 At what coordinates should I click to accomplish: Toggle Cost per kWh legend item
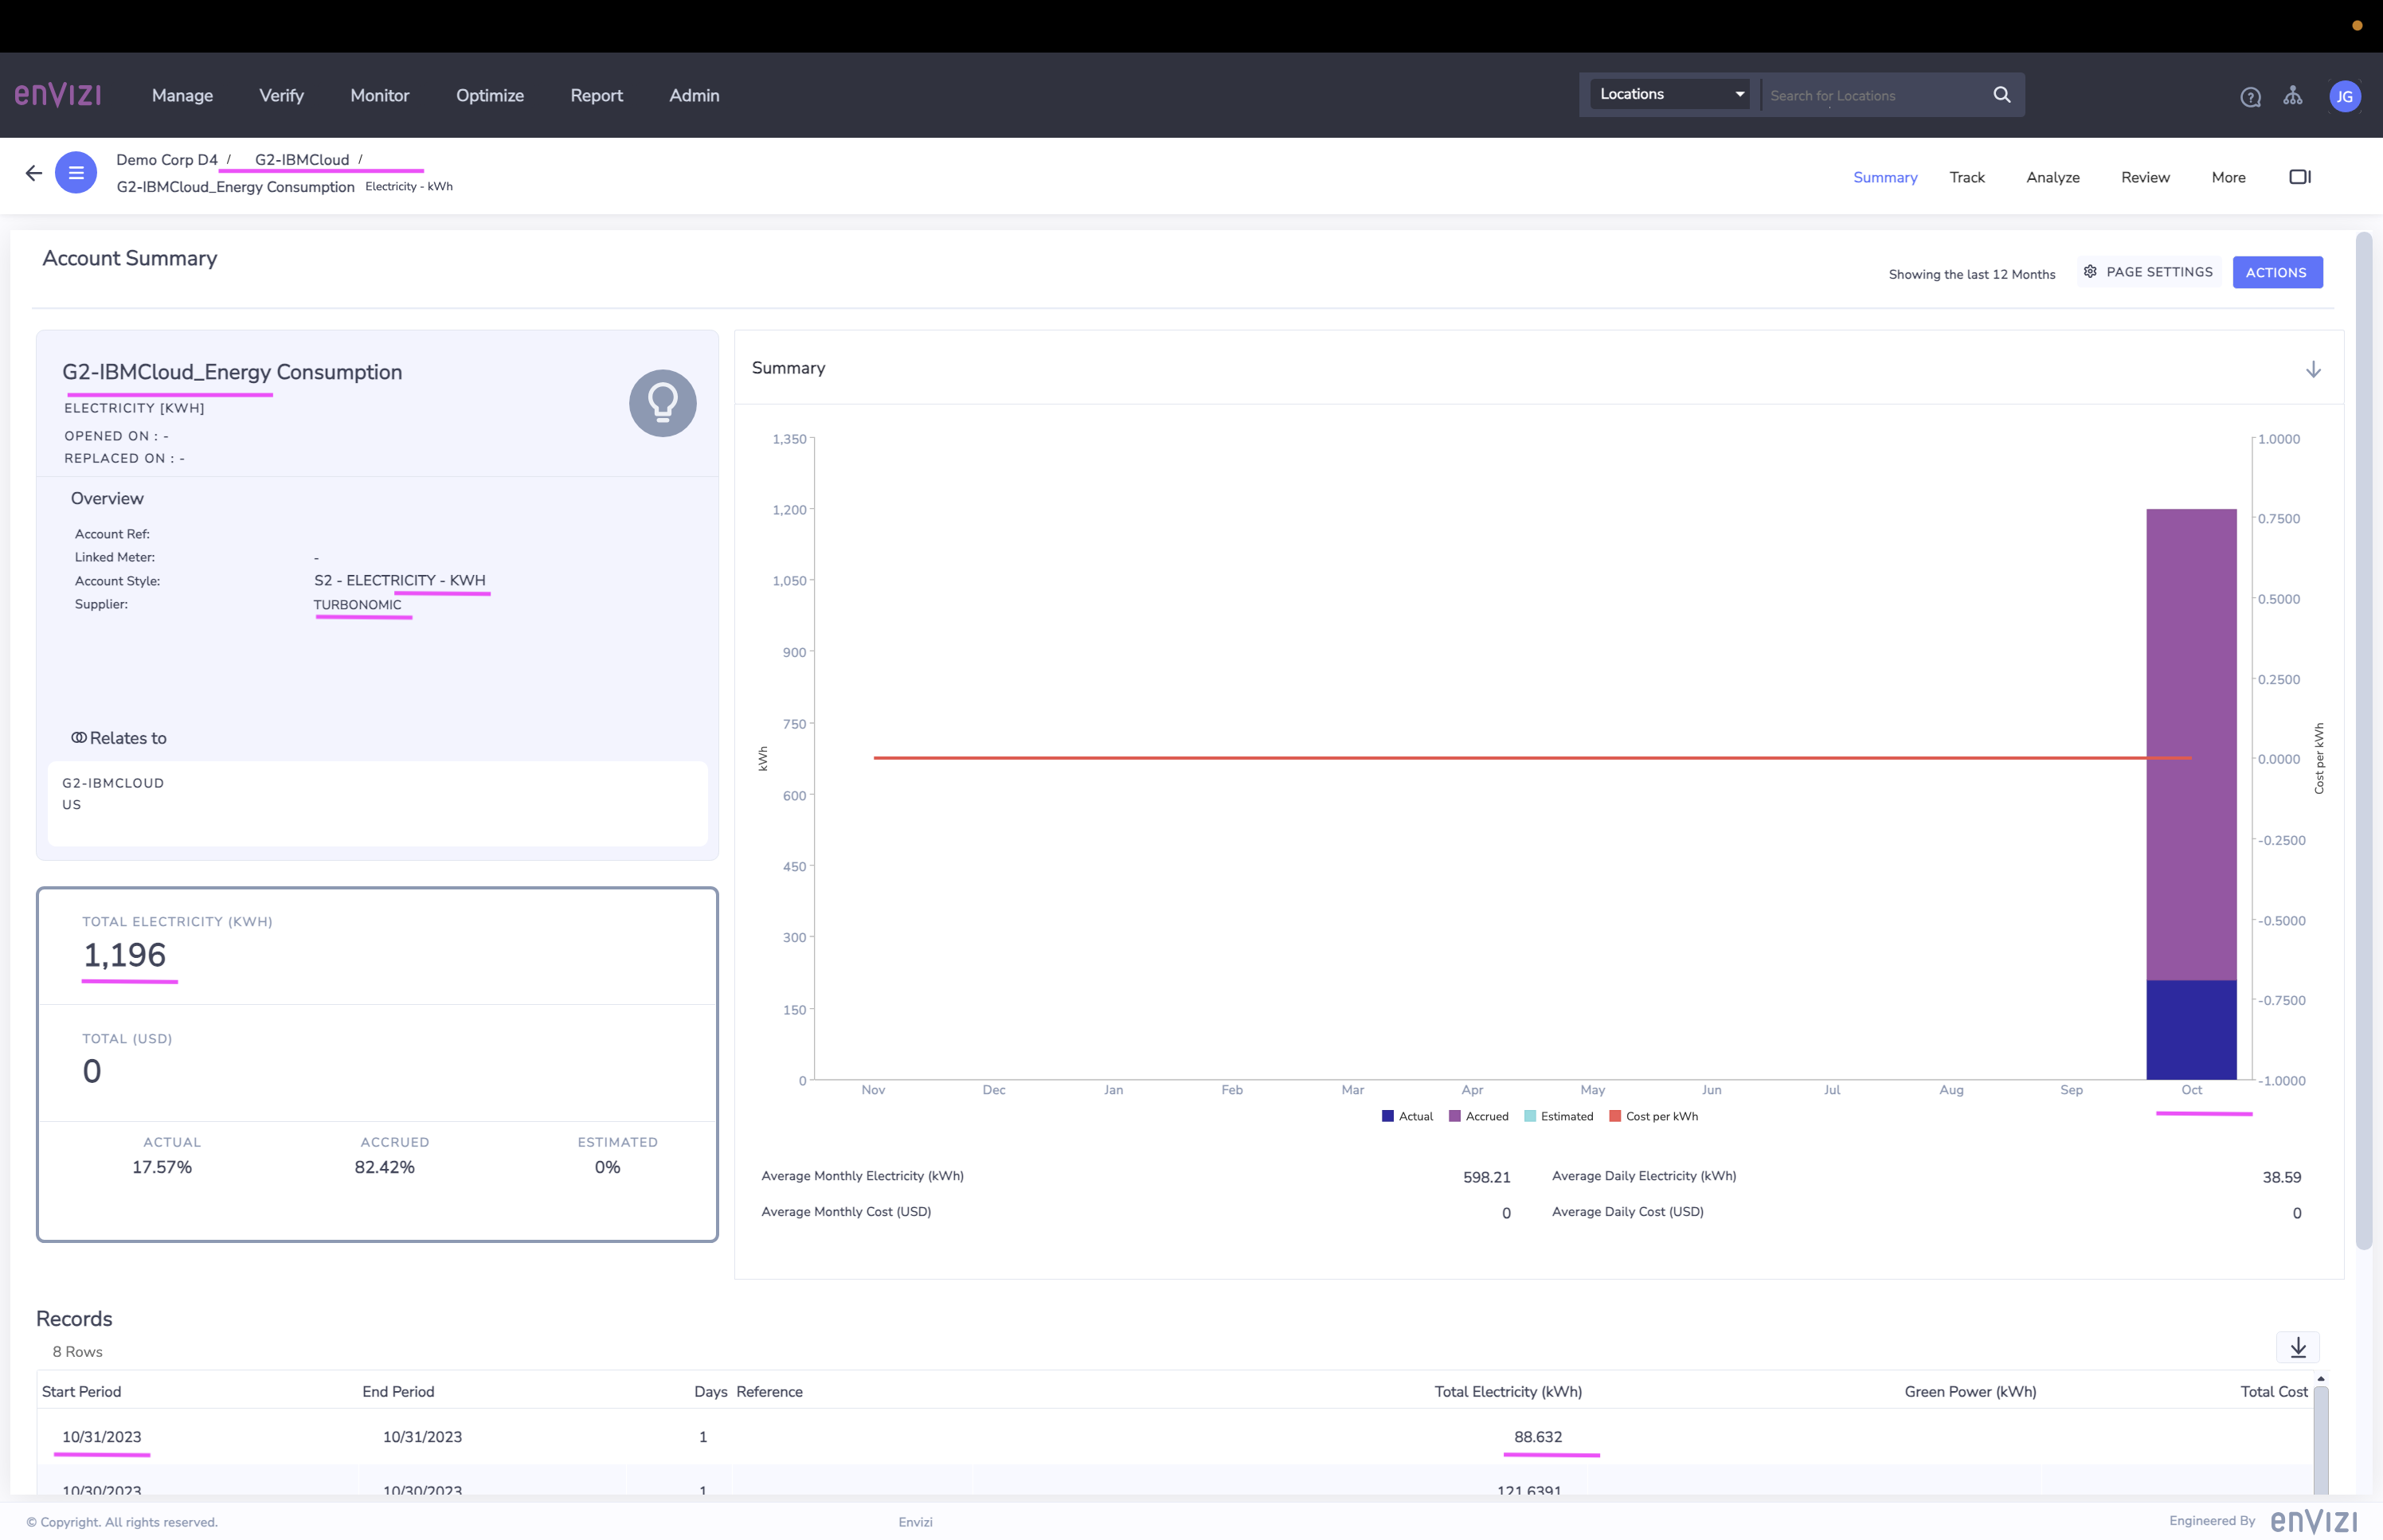tap(1653, 1116)
